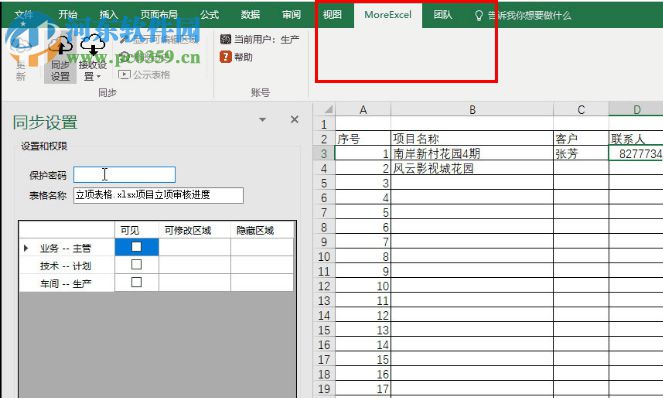Viewport: 663px width, 398px height.
Task: Click the 公示表格 ribbon item
Action: click(x=145, y=75)
